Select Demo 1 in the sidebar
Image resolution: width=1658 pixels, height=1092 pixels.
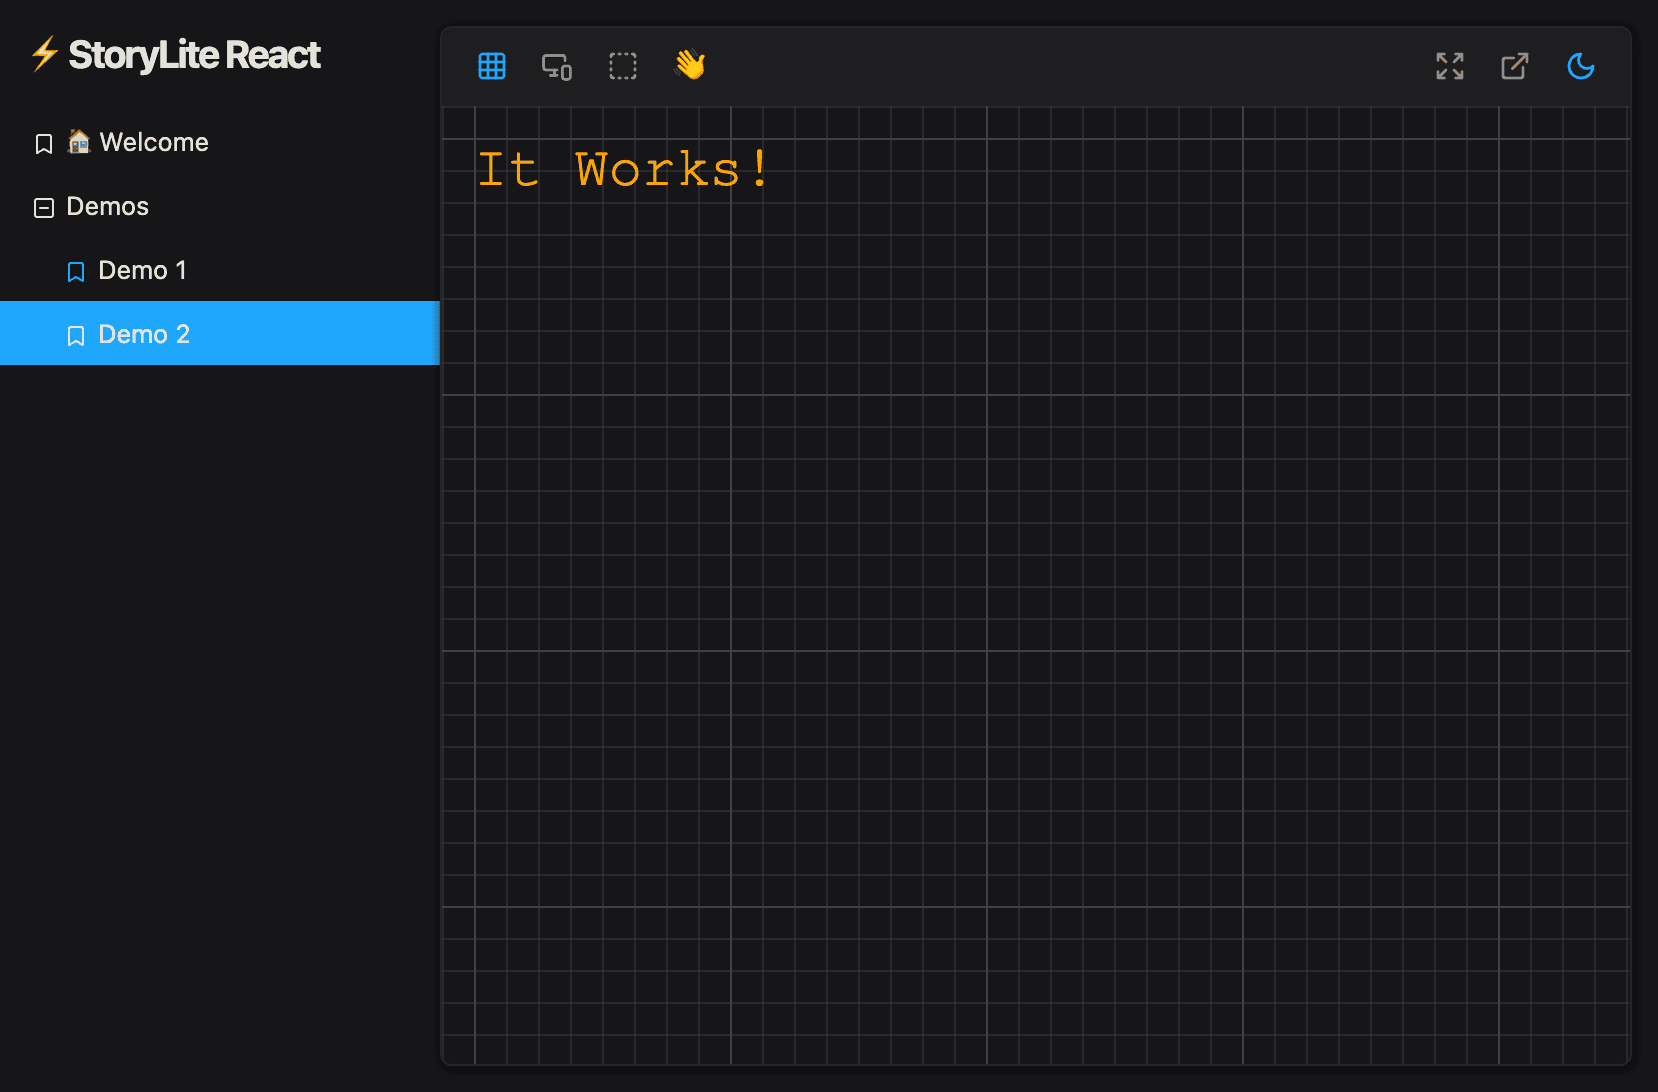[142, 270]
